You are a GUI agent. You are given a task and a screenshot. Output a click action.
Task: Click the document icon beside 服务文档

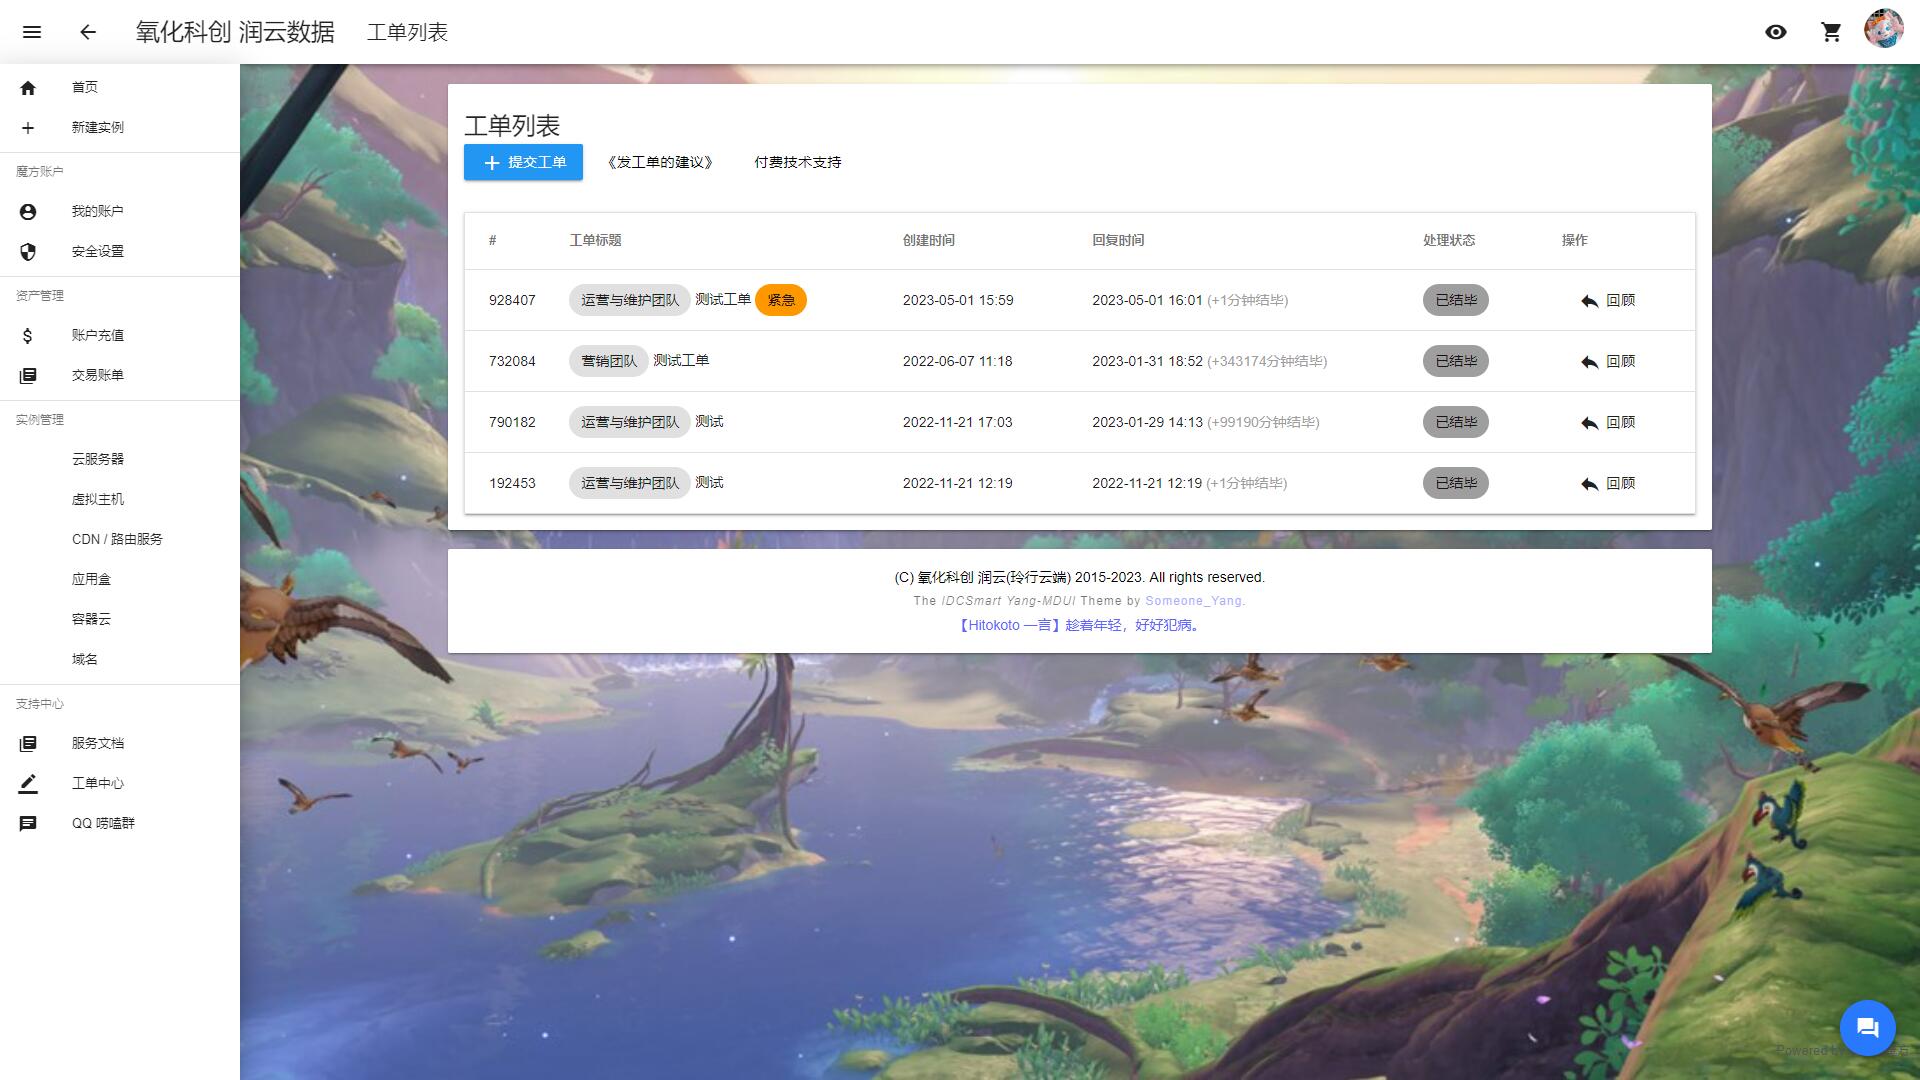(x=28, y=744)
